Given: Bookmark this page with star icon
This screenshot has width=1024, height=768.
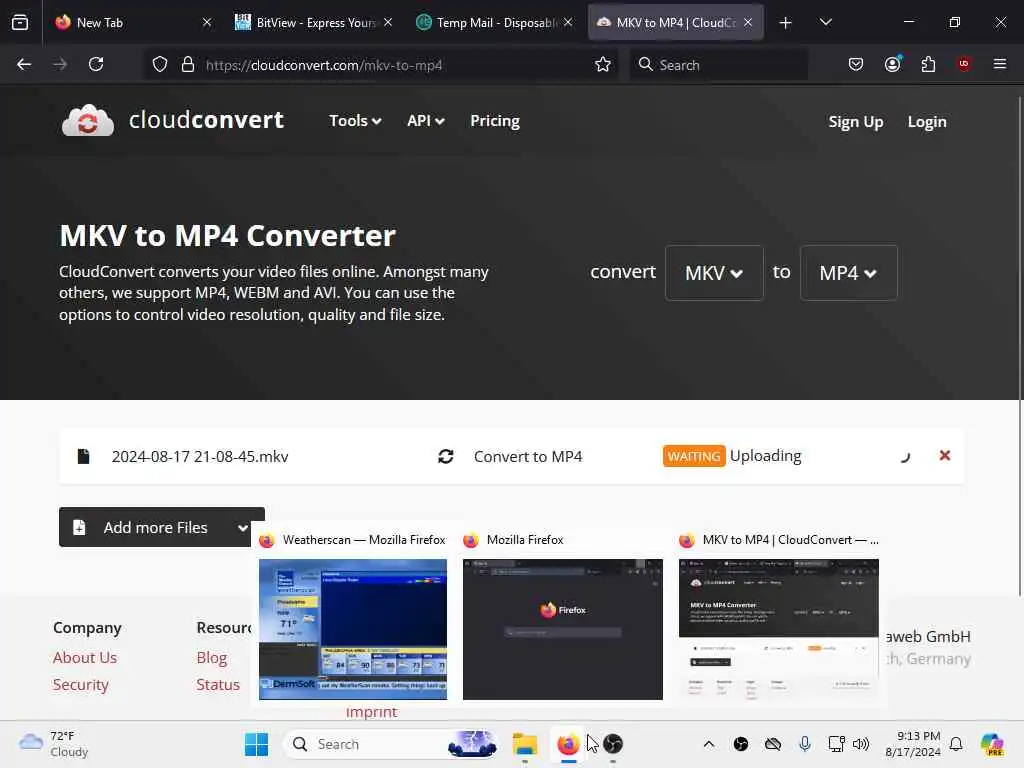Looking at the screenshot, I should pos(603,64).
